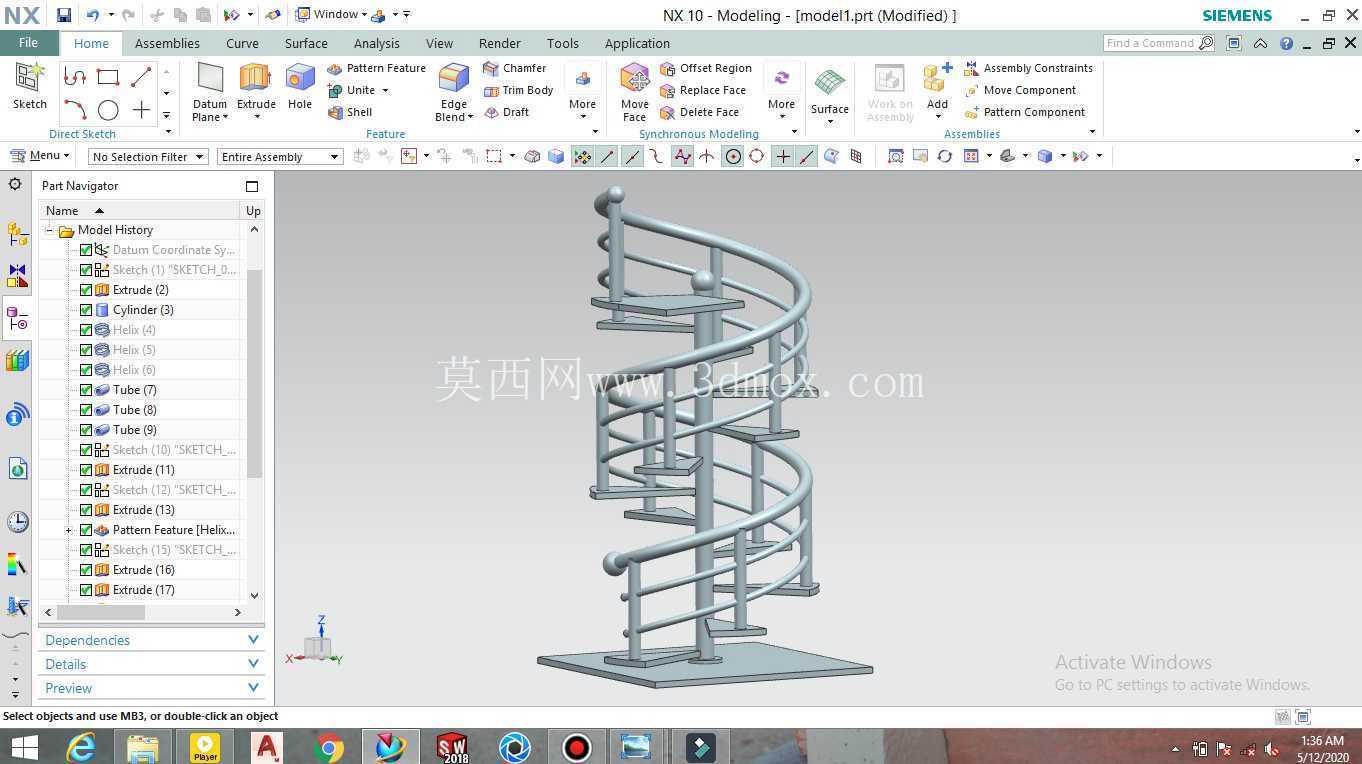
Task: Select the Chamfer tool
Action: 514,68
